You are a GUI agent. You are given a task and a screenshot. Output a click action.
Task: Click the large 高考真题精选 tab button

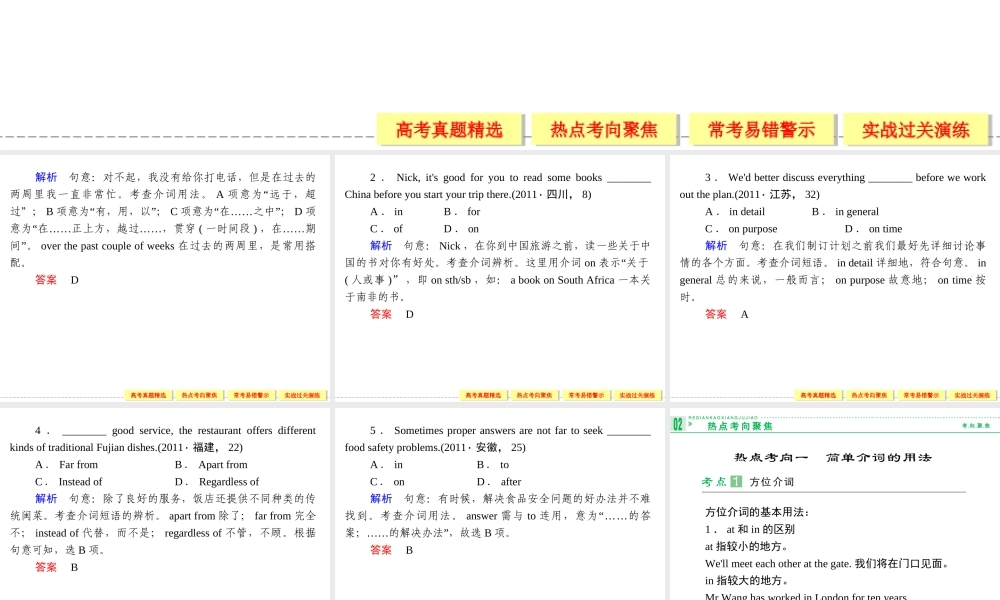449,129
